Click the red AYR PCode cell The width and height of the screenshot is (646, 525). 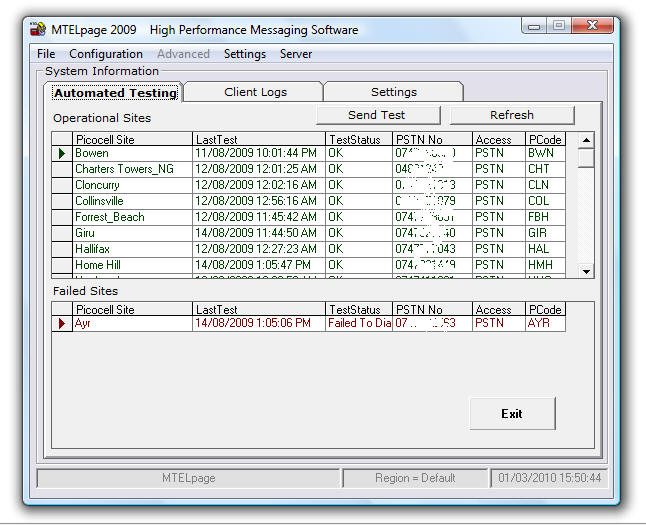click(545, 323)
